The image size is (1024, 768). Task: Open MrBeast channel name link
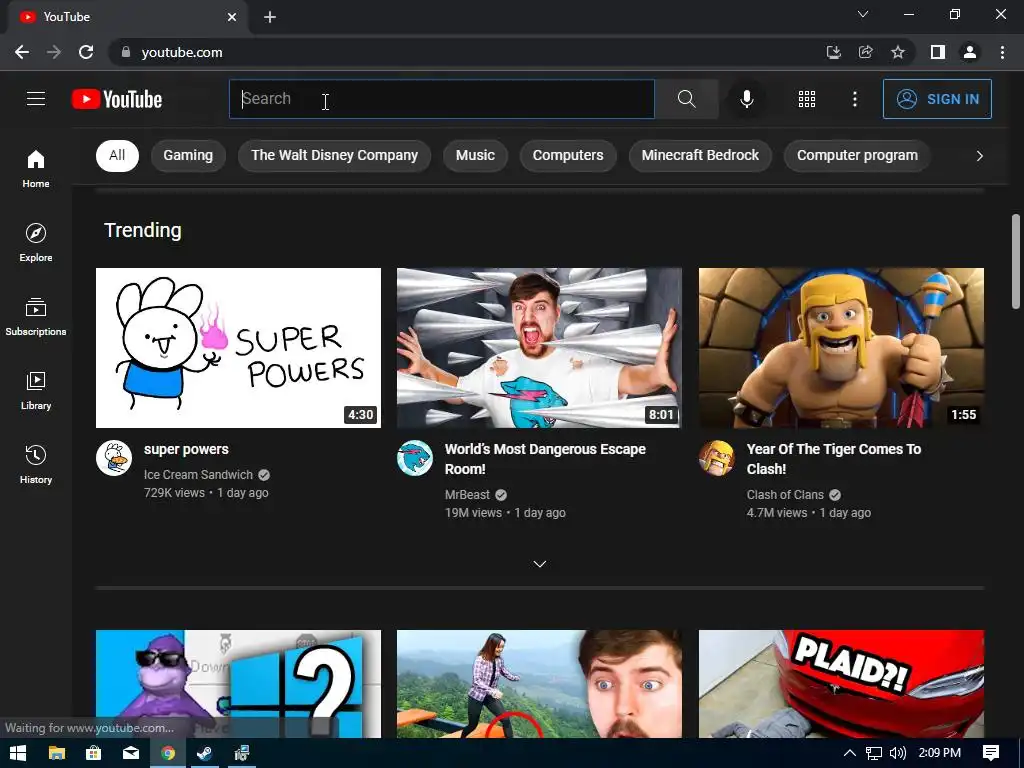click(x=467, y=495)
